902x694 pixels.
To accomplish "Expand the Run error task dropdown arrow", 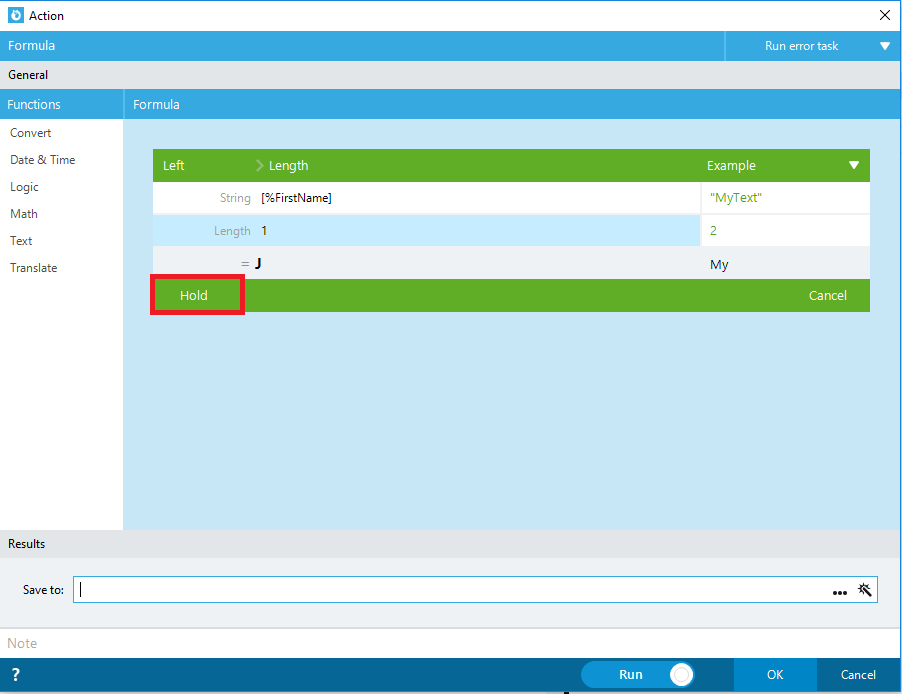I will [x=885, y=46].
